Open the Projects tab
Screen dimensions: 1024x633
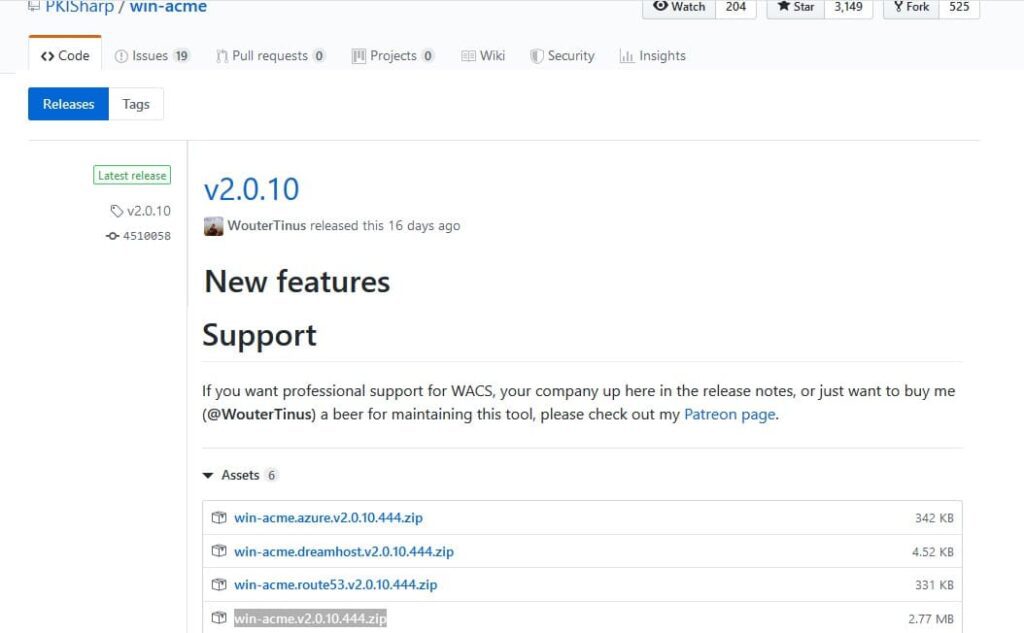(393, 56)
